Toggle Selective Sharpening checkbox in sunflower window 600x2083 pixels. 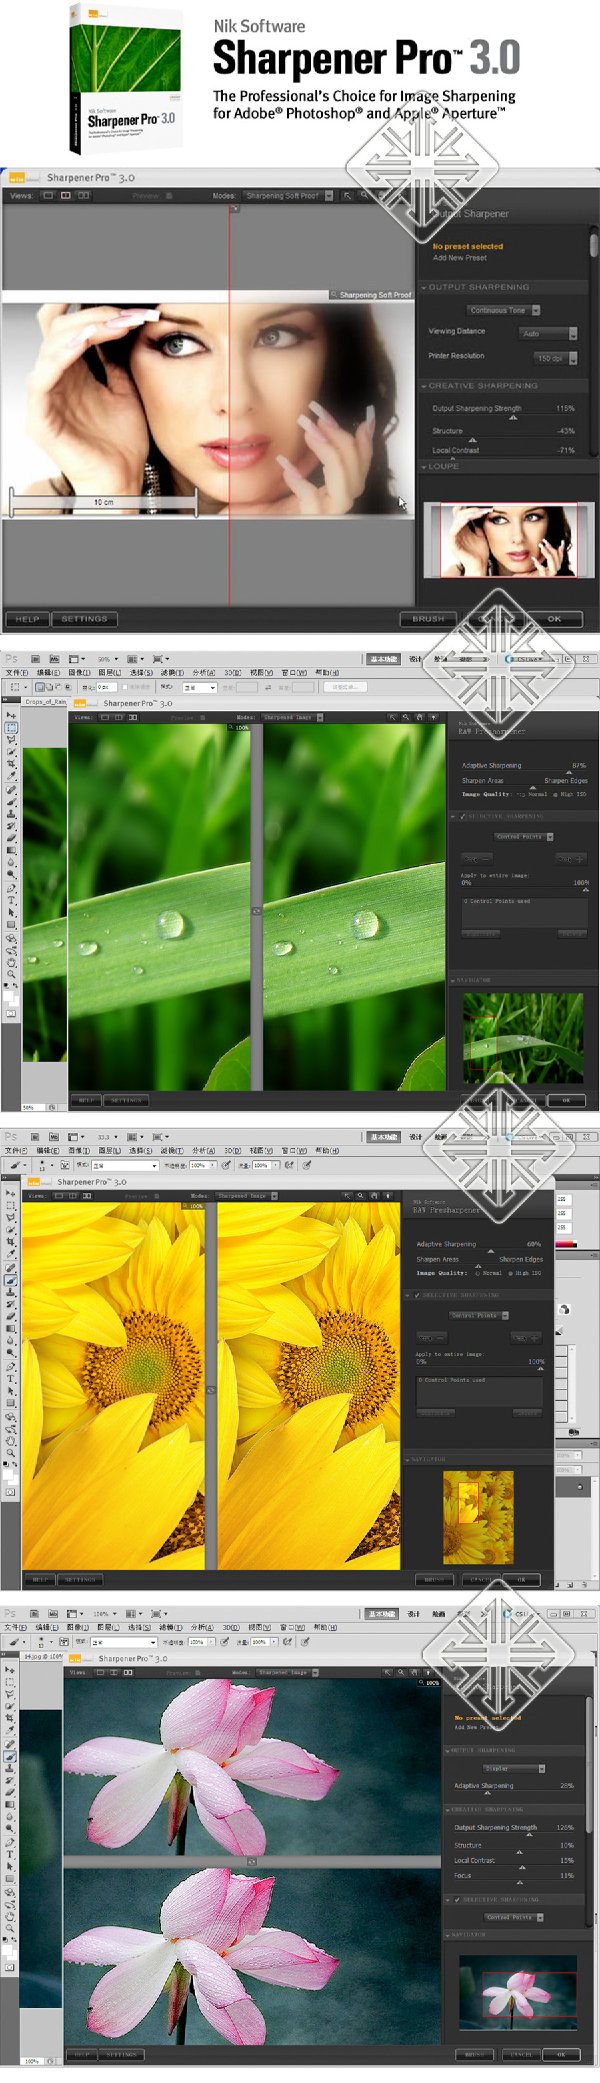418,1295
